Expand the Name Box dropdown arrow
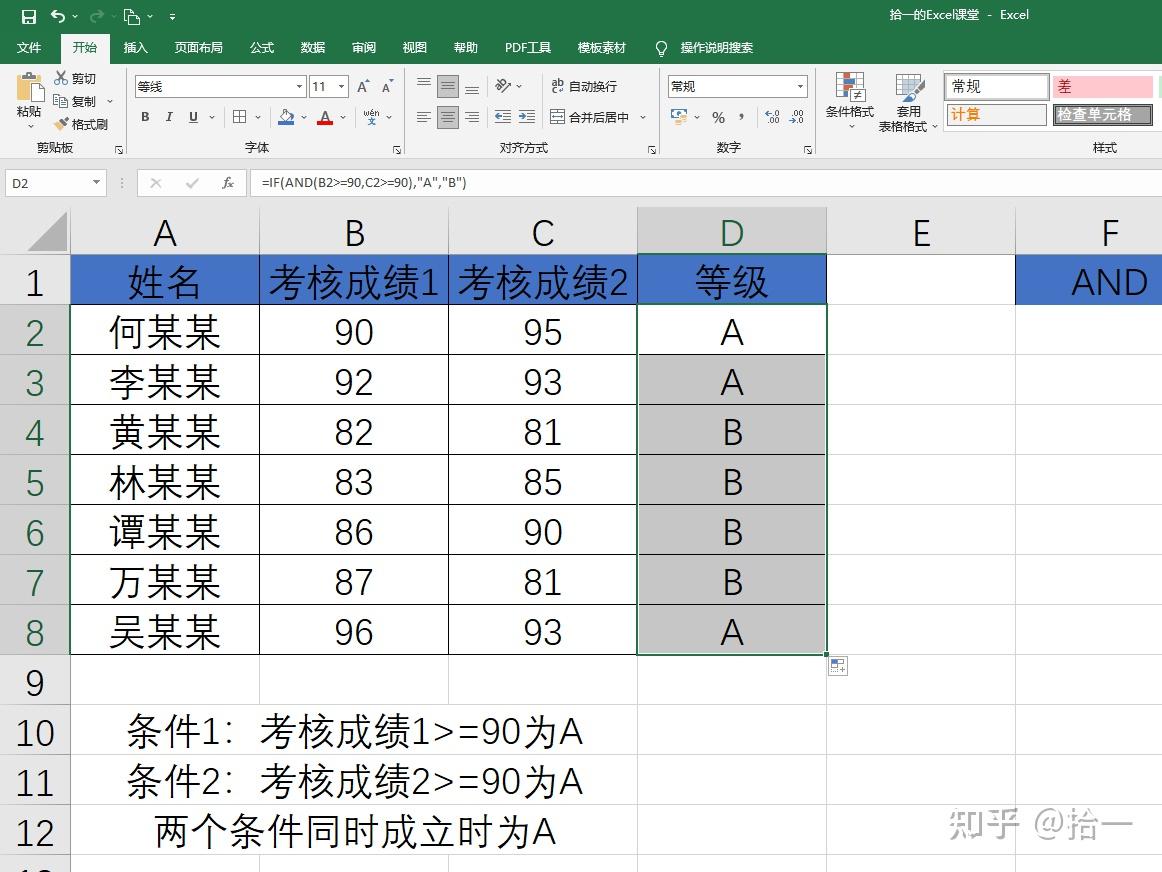 pos(96,183)
